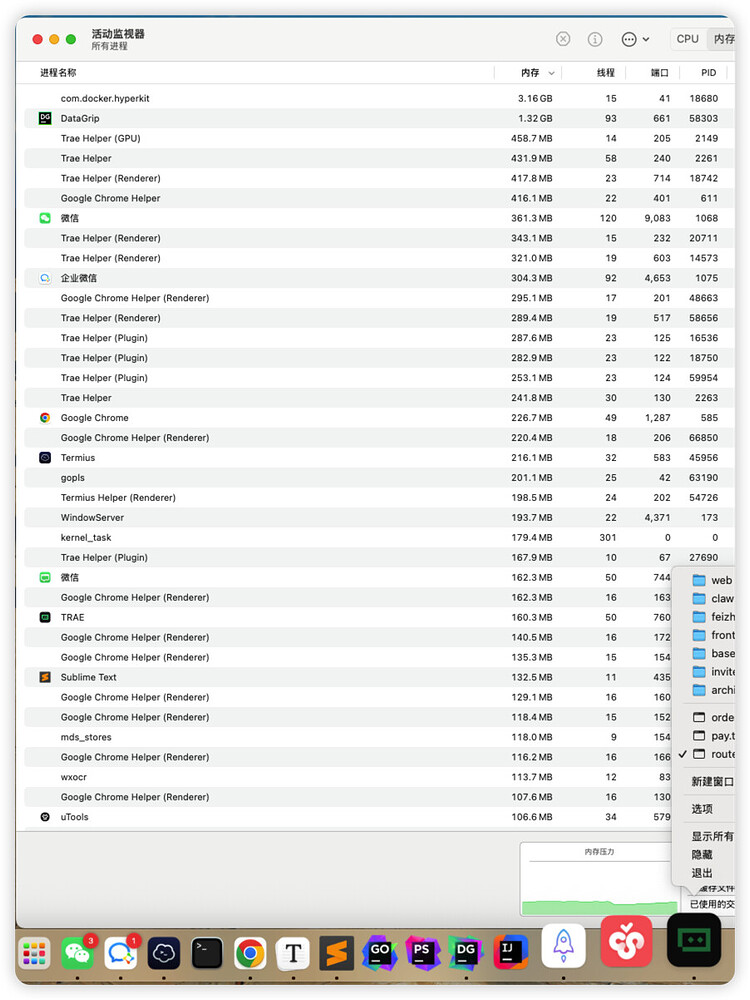Open the base folder in dock menu
750x1000 pixels.
[712, 654]
